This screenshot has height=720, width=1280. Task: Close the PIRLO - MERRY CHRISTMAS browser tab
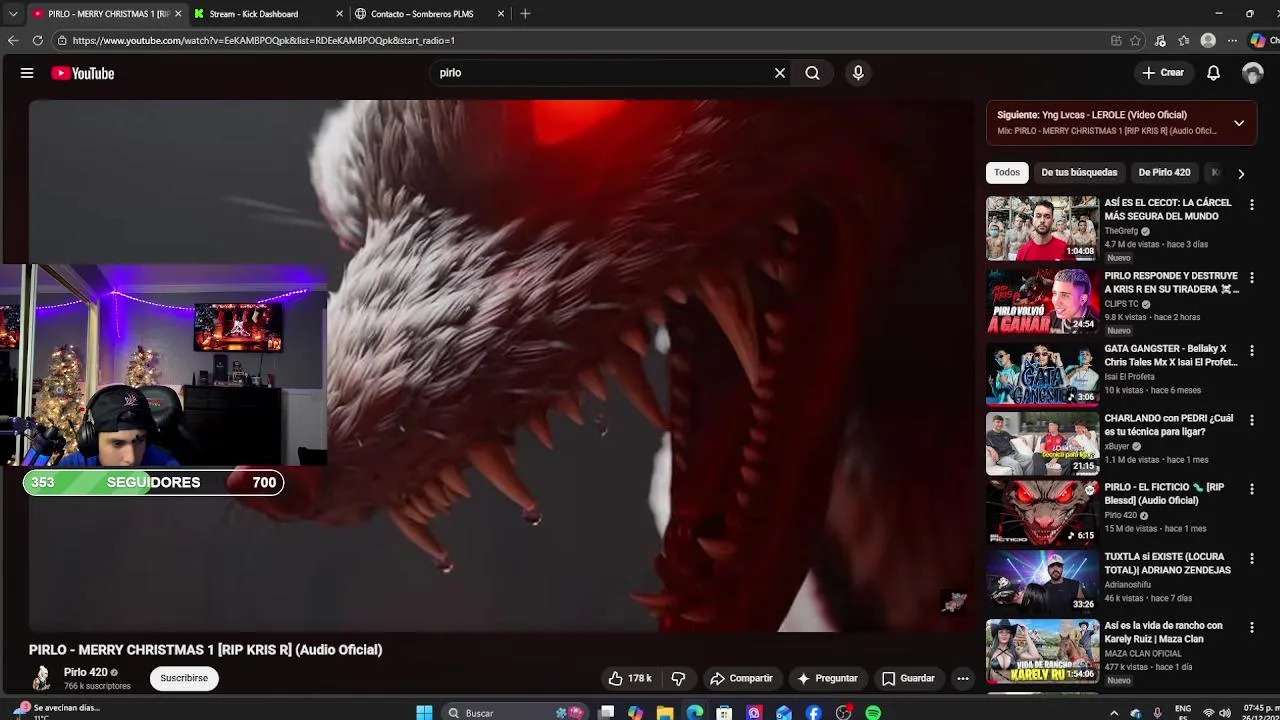tap(178, 14)
